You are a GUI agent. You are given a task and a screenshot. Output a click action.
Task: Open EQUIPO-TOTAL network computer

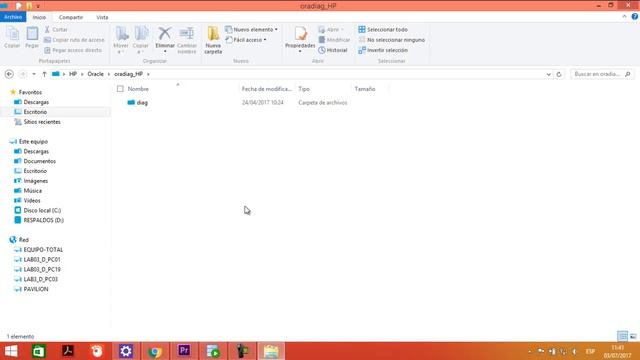click(43, 249)
